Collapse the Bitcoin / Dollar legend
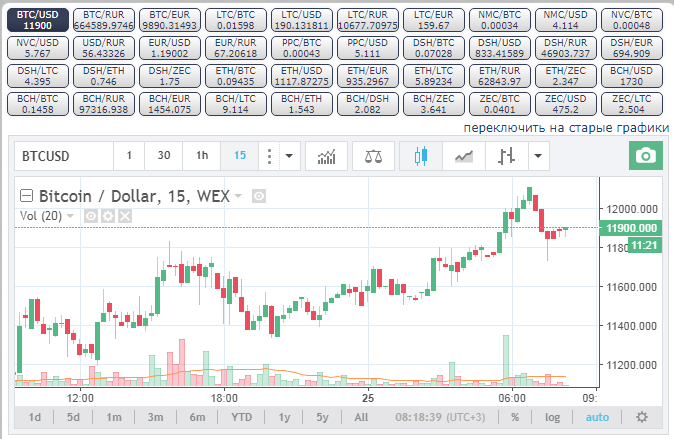The image size is (674, 439). tap(26, 197)
